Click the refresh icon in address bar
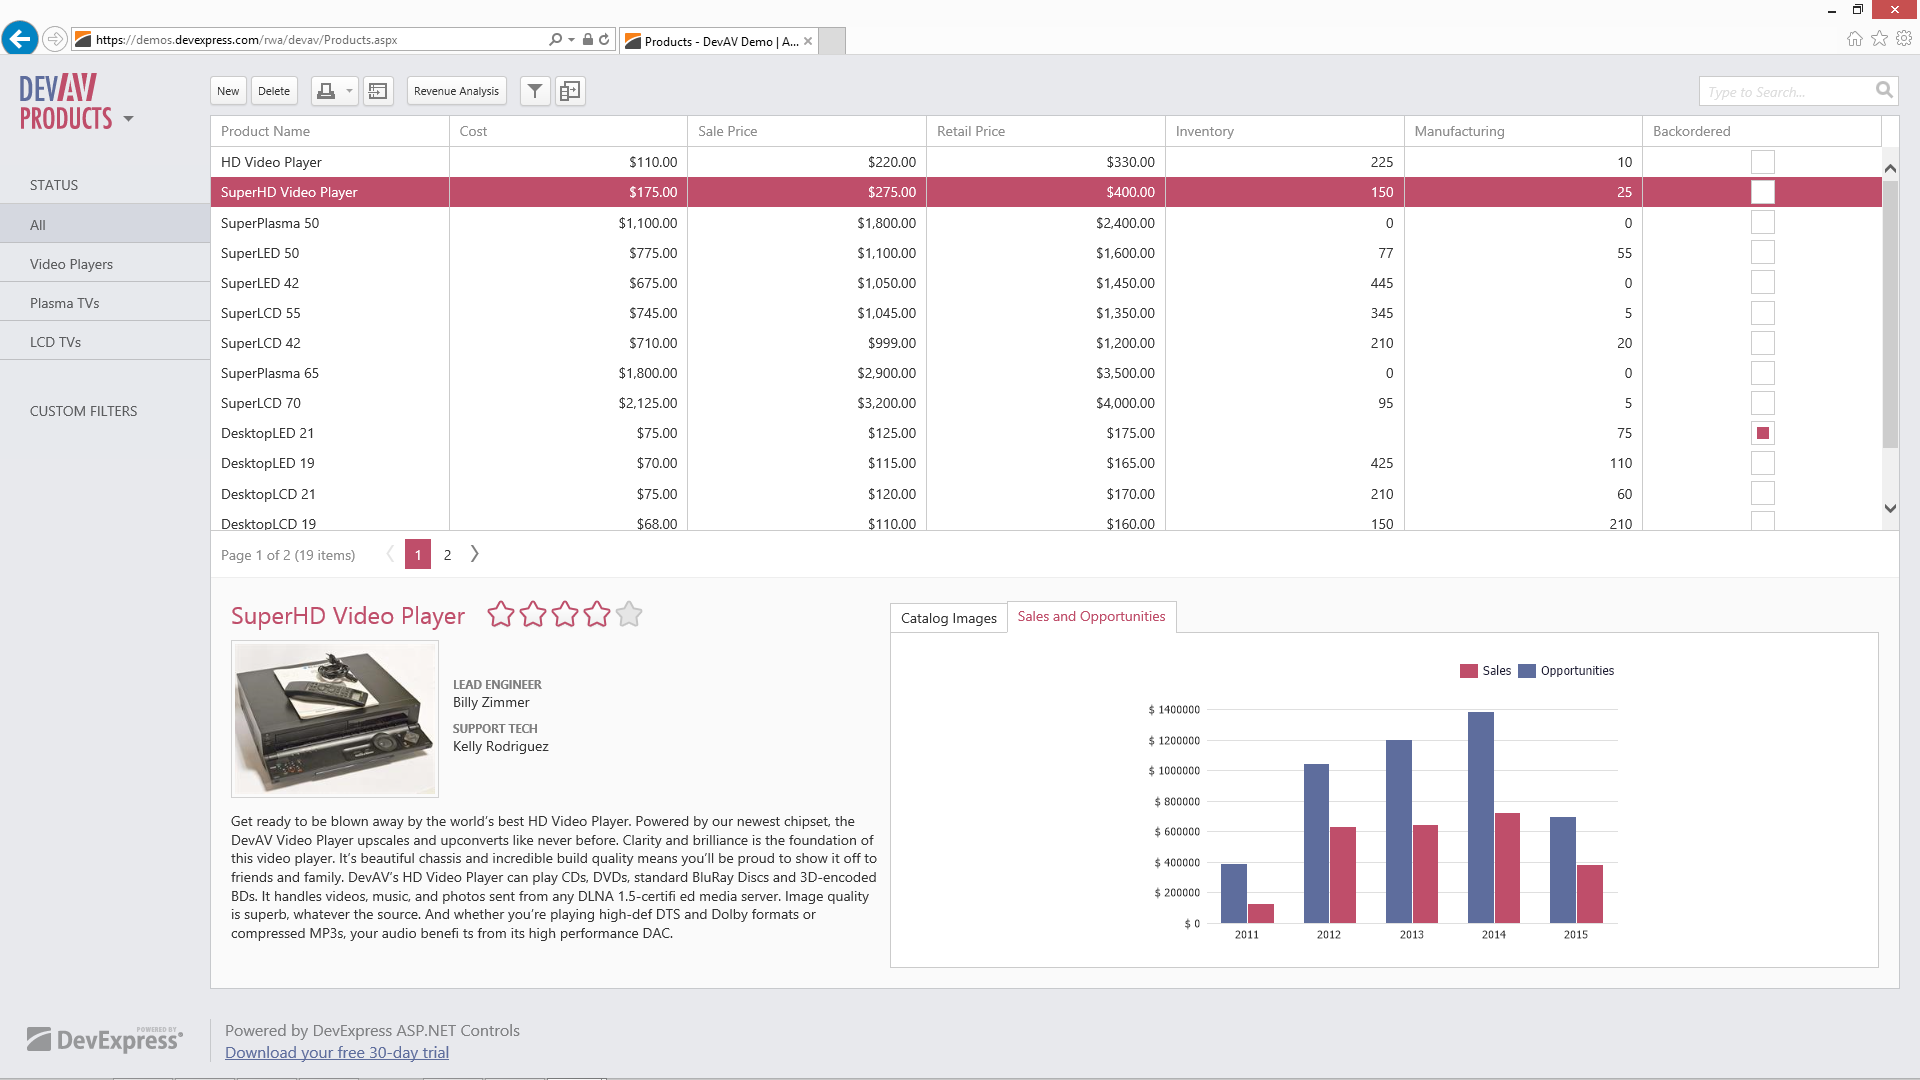This screenshot has height=1080, width=1920. [x=604, y=40]
